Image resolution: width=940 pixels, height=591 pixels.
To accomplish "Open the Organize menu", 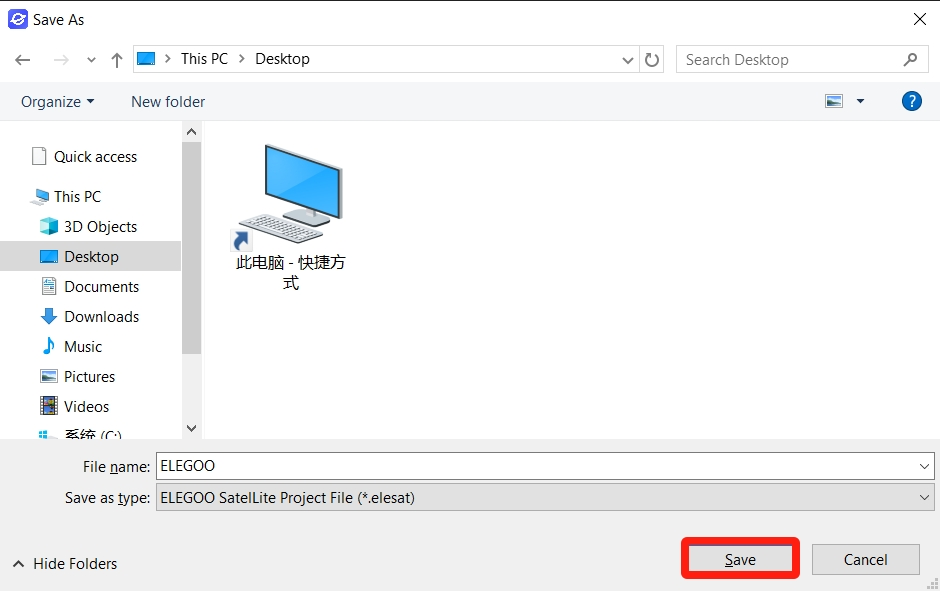I will pos(57,102).
